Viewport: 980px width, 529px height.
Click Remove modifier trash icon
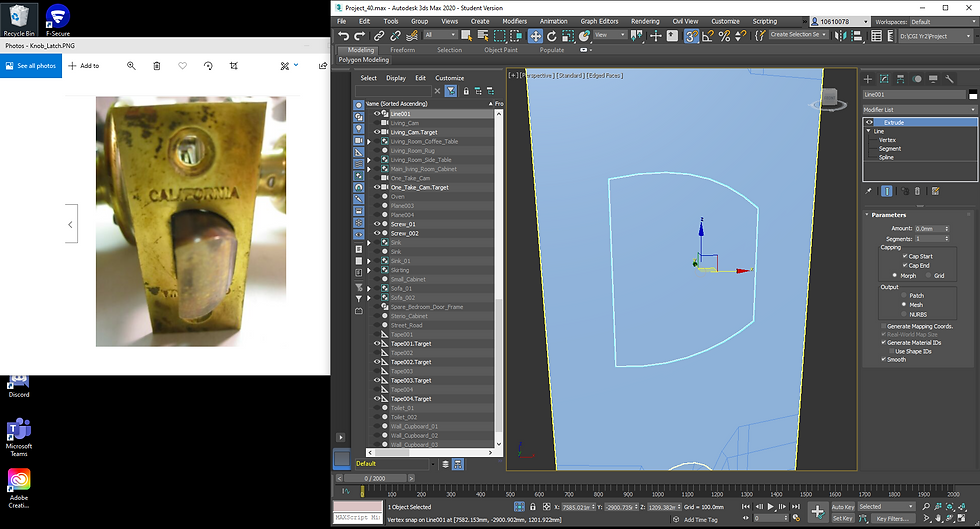[x=917, y=191]
